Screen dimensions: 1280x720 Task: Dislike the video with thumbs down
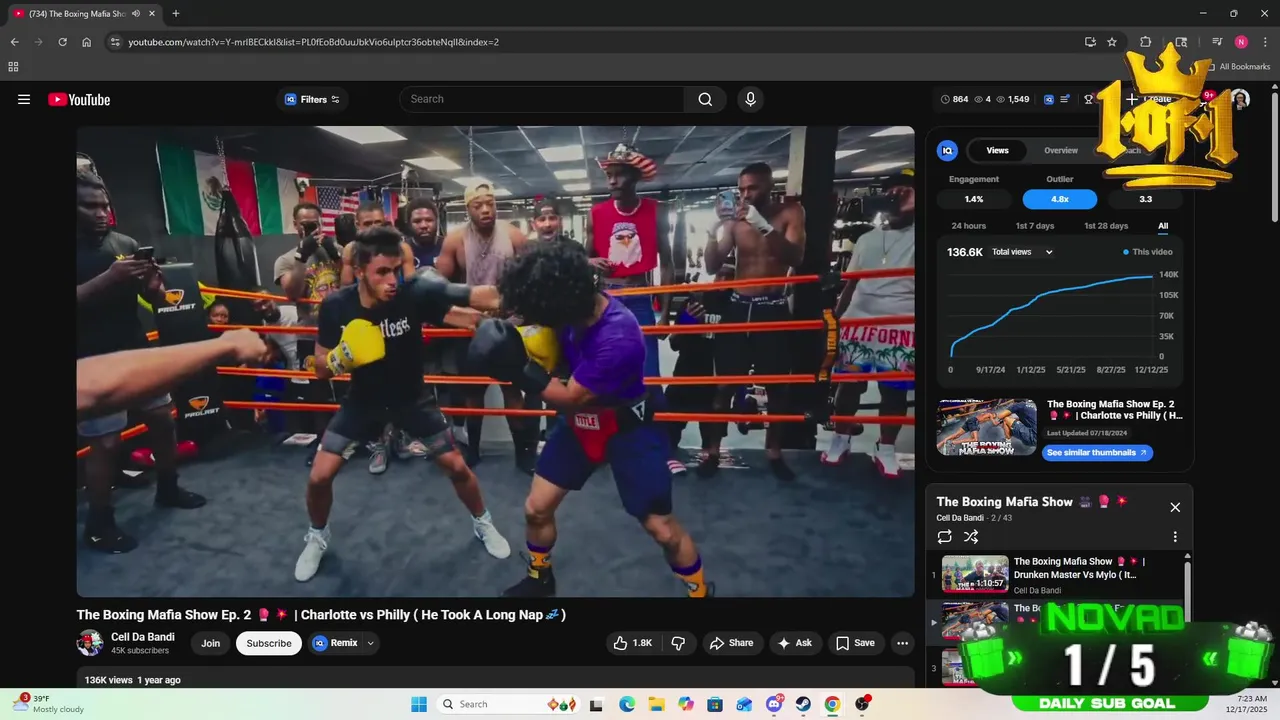point(678,643)
